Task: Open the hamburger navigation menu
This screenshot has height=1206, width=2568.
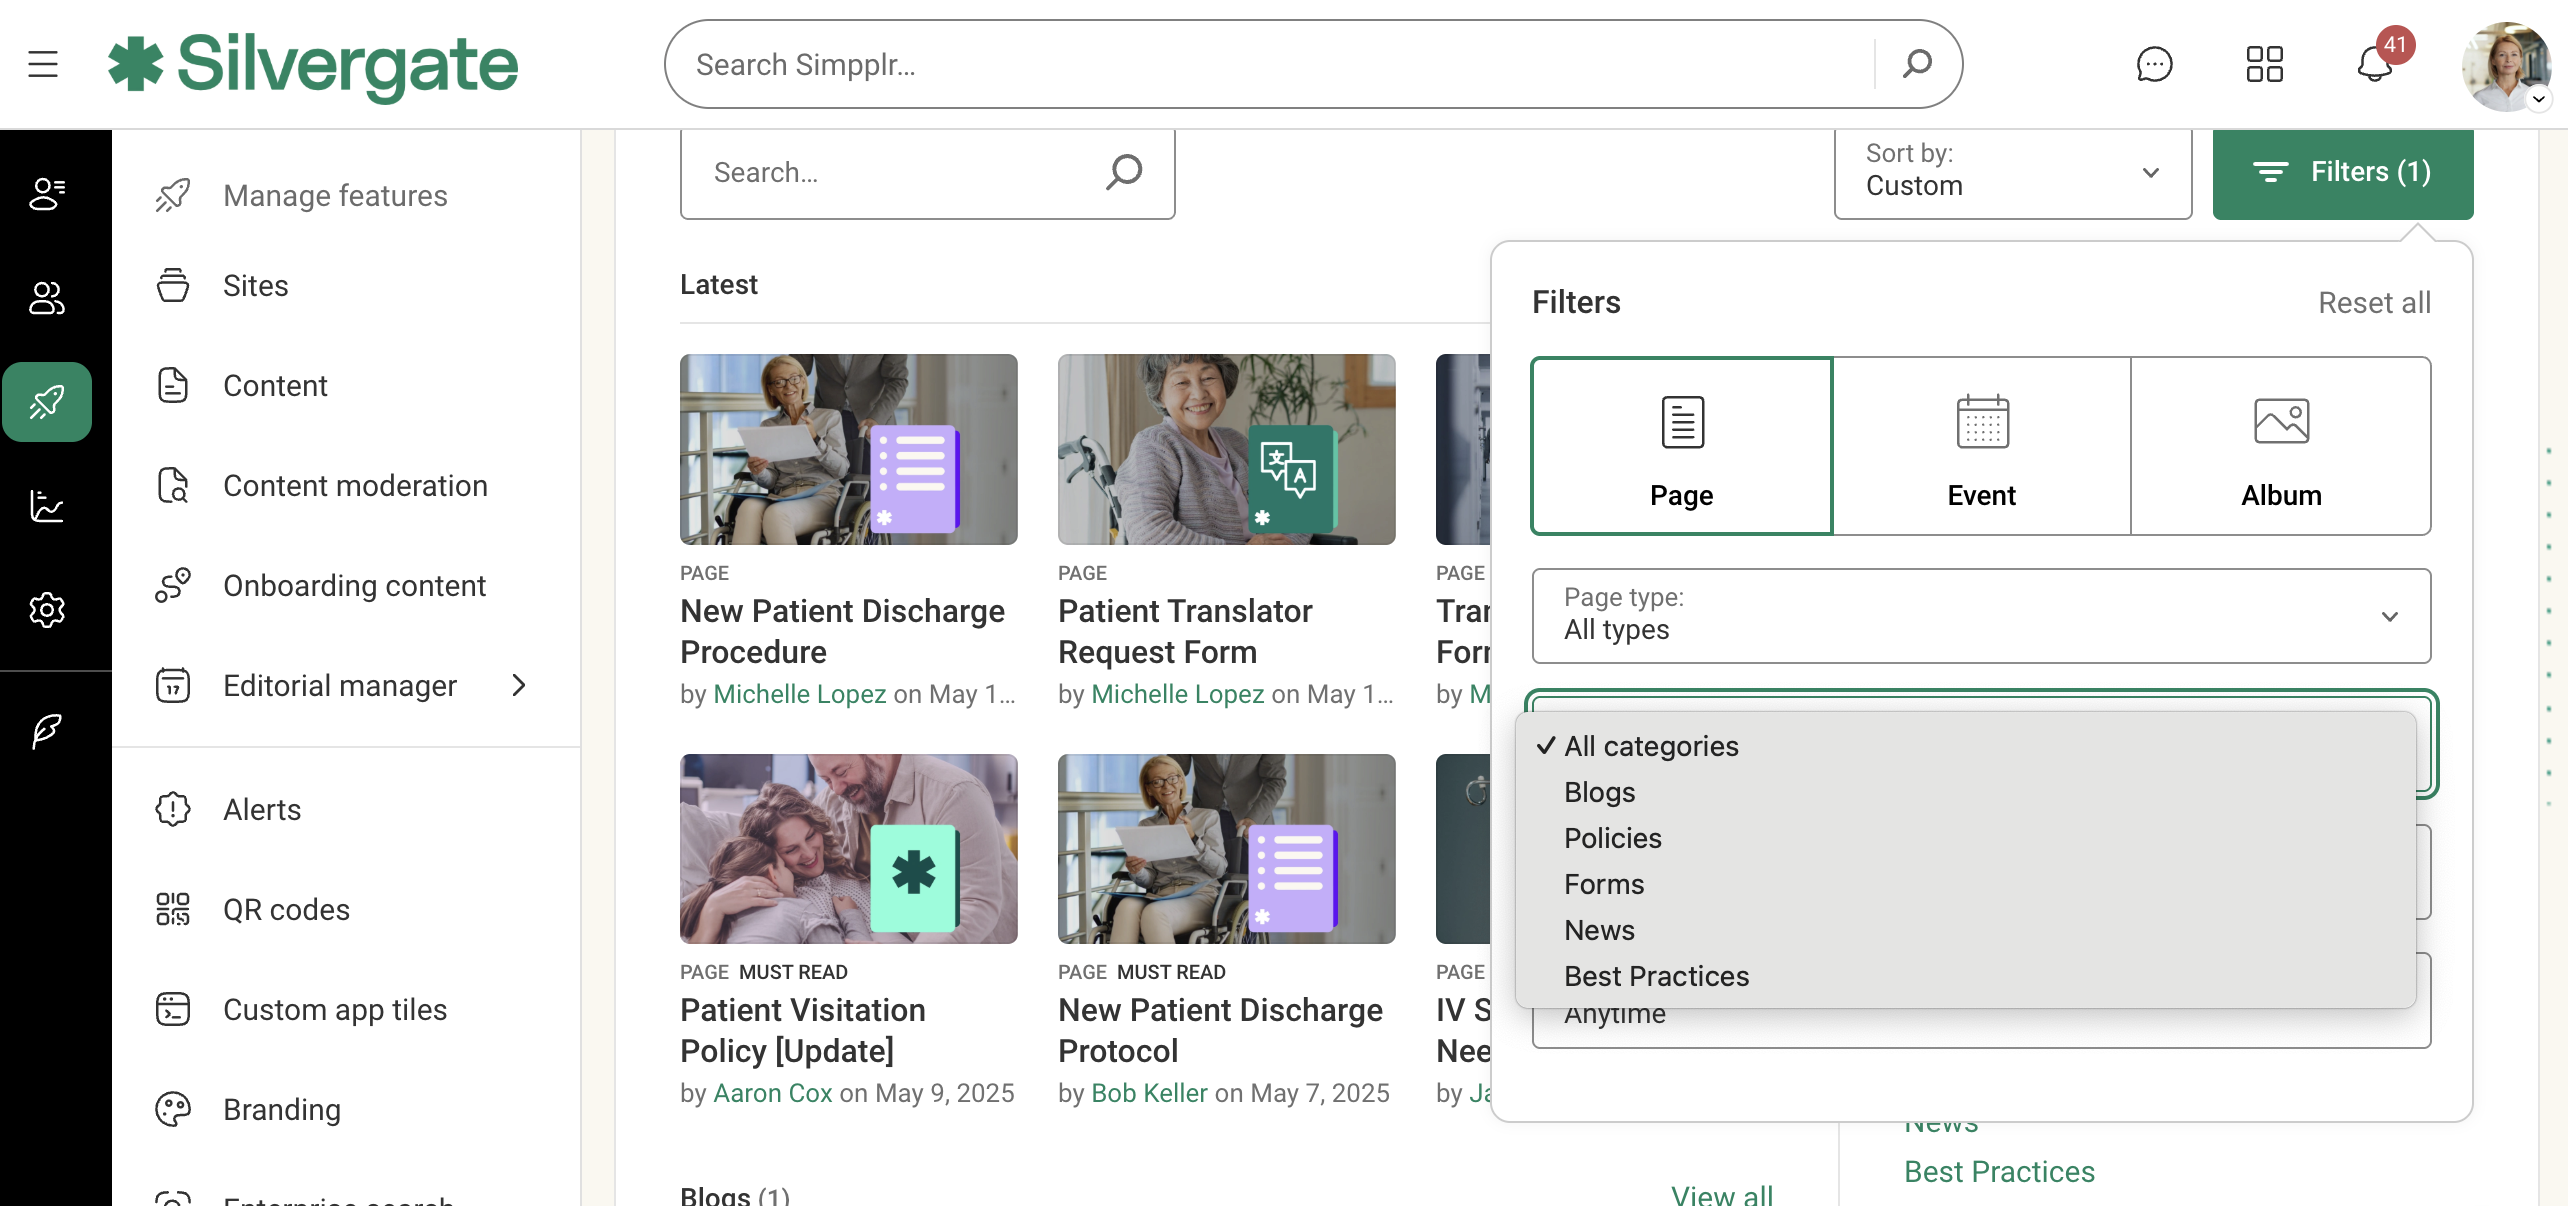Action: point(43,64)
